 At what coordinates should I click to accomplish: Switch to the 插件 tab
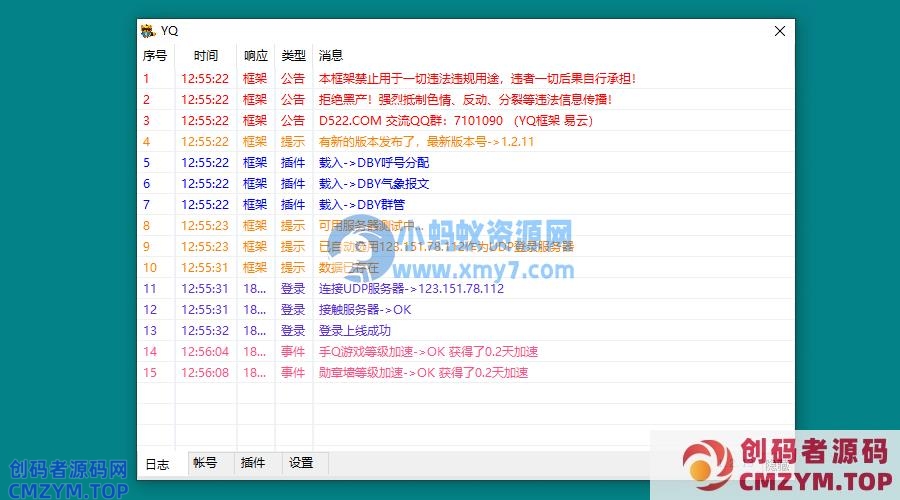click(253, 463)
